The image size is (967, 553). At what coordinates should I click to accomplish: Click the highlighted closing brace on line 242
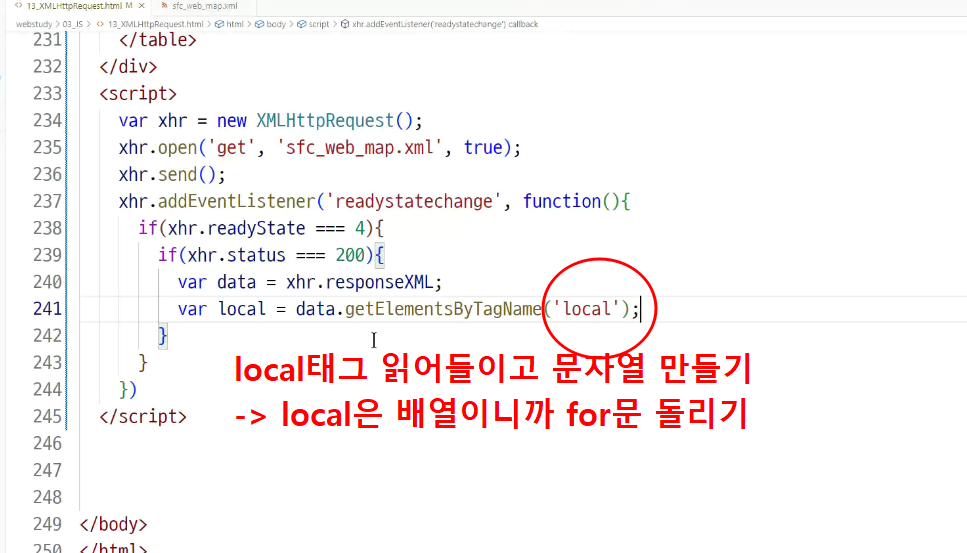tap(162, 336)
